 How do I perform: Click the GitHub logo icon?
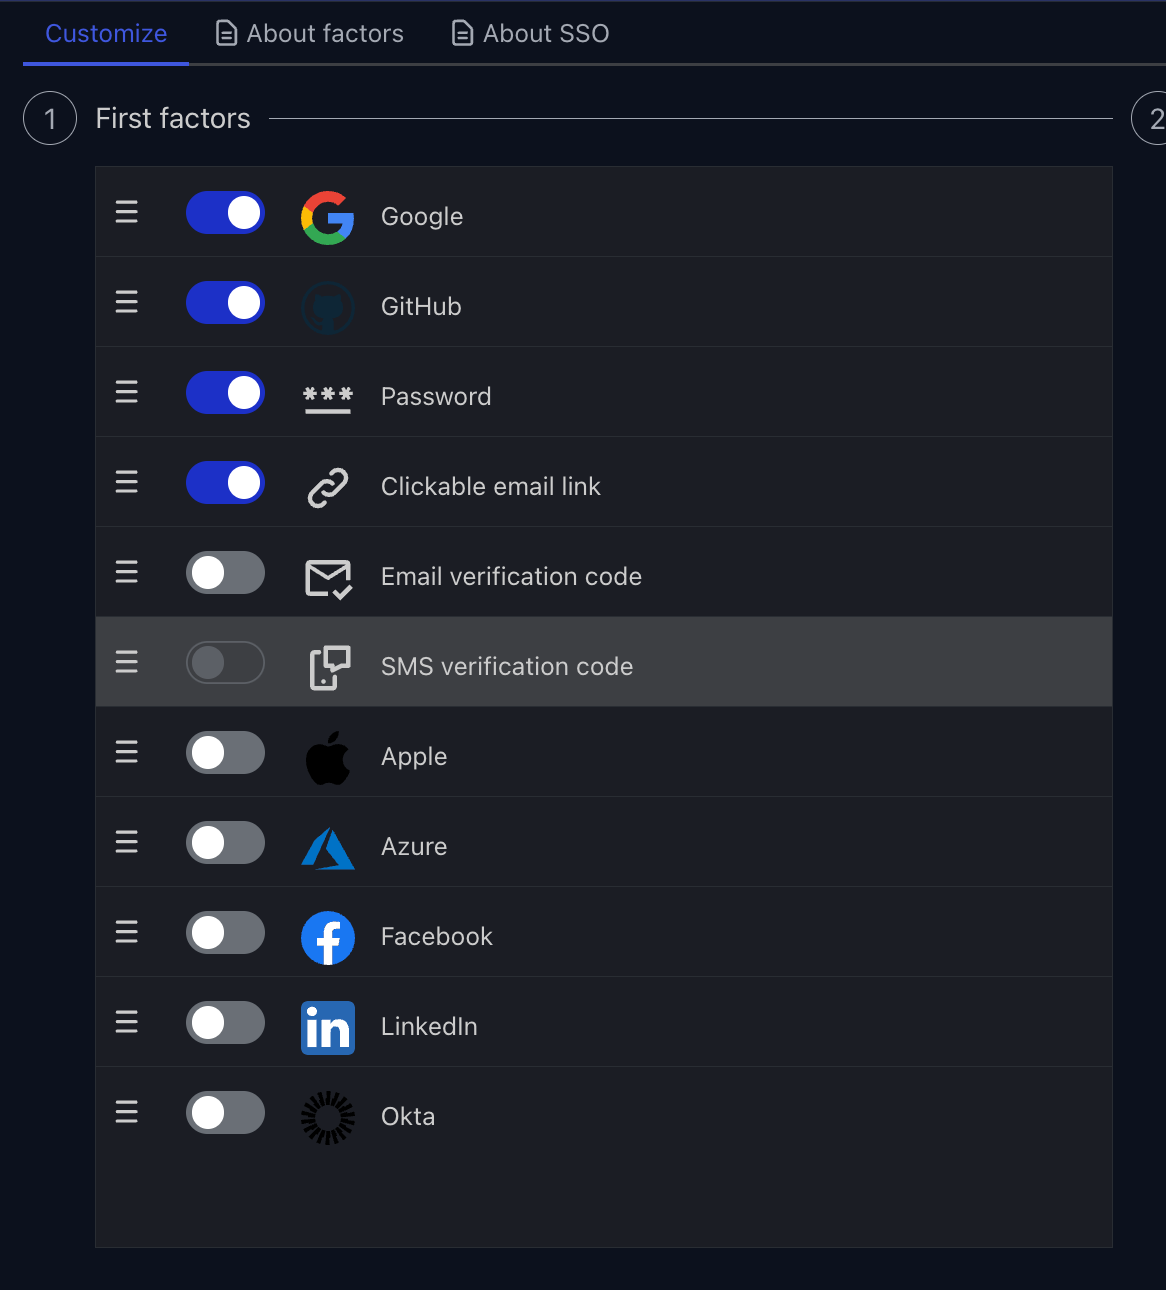click(x=327, y=307)
